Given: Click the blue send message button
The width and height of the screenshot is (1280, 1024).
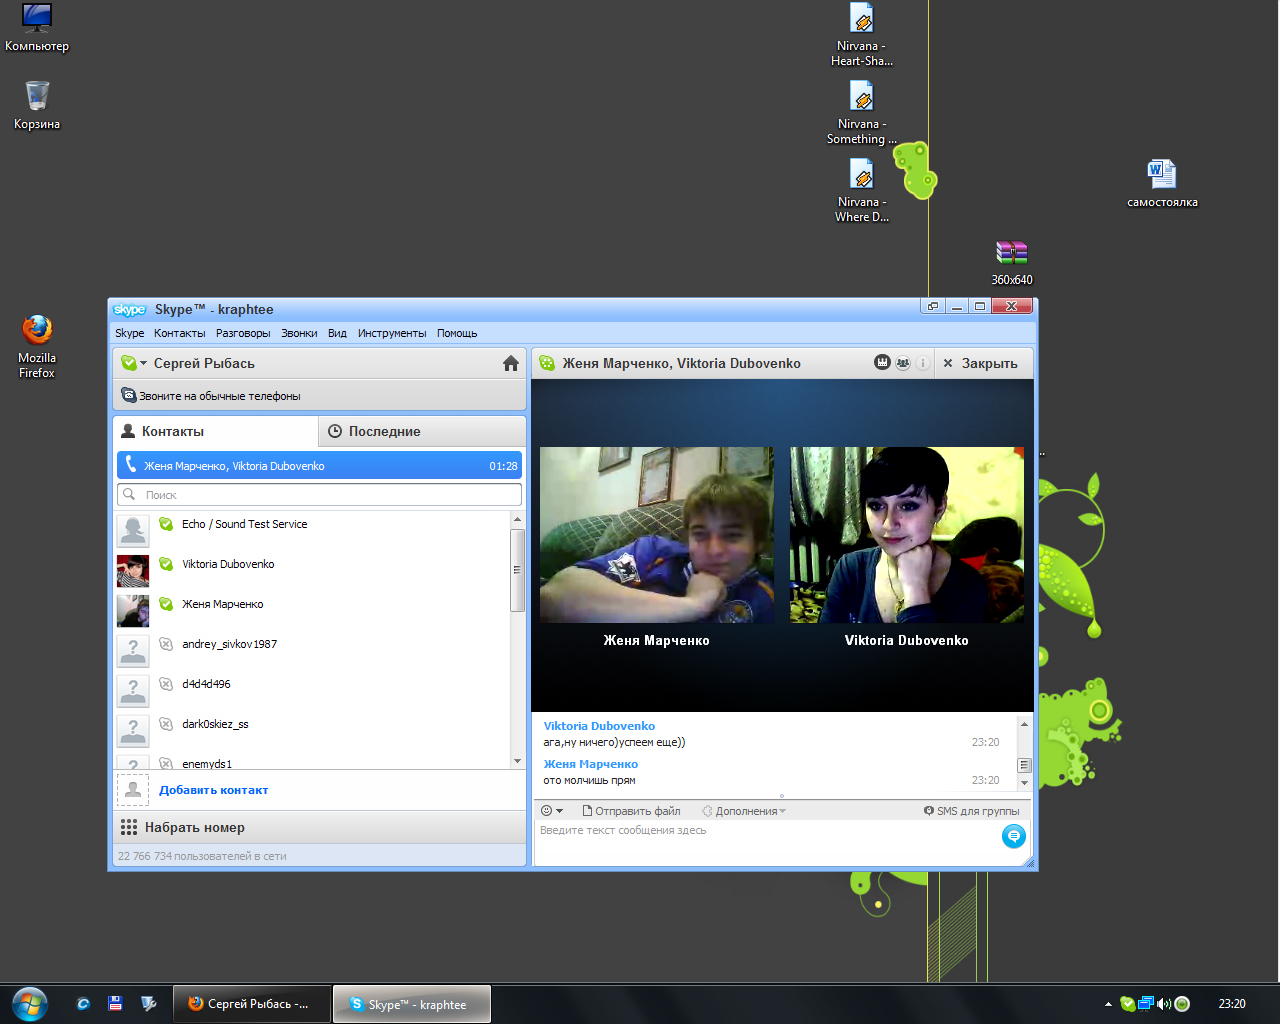Looking at the screenshot, I should [1013, 836].
